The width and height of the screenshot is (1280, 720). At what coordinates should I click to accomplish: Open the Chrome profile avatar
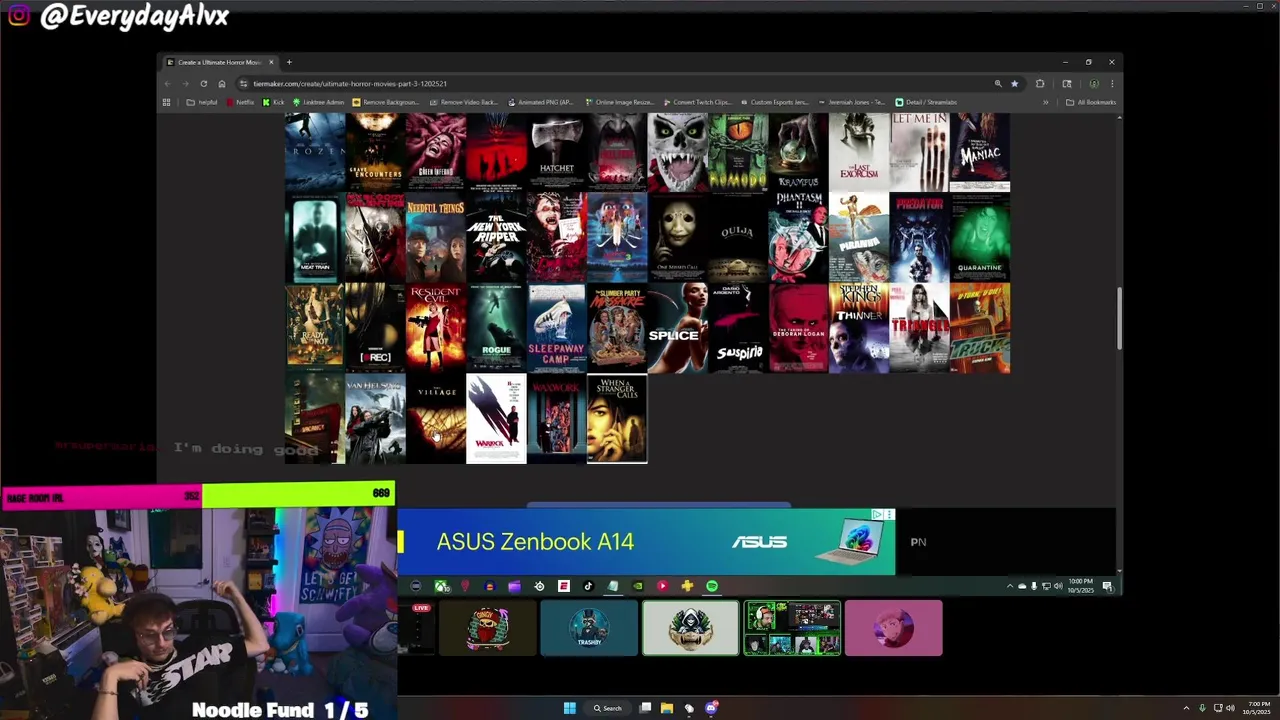point(1094,84)
